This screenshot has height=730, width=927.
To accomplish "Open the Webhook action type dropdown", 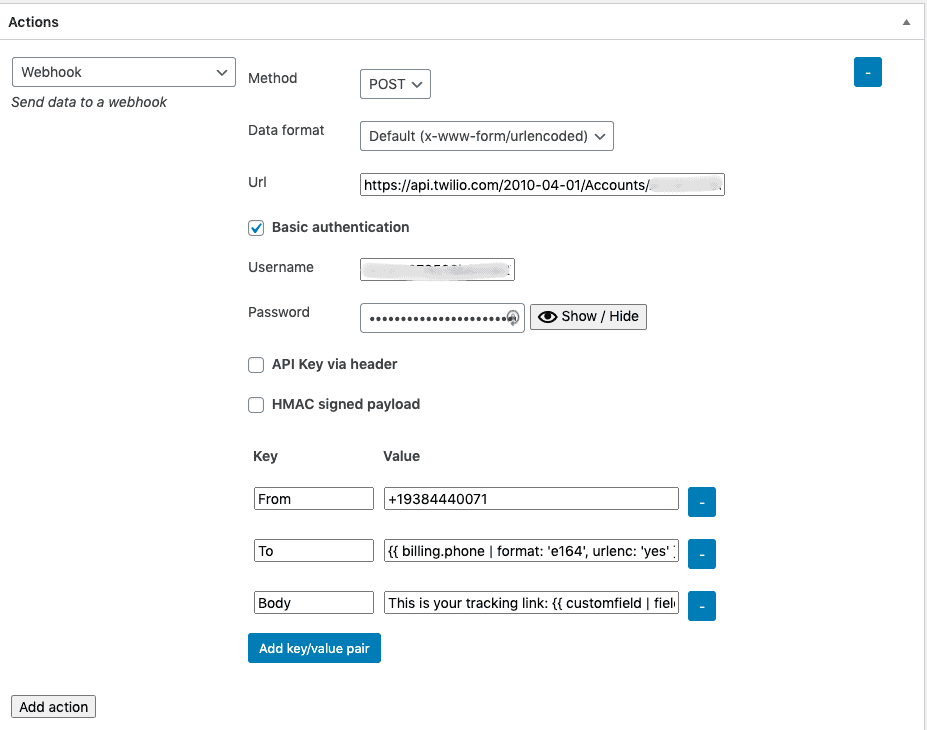I will click(x=123, y=73).
